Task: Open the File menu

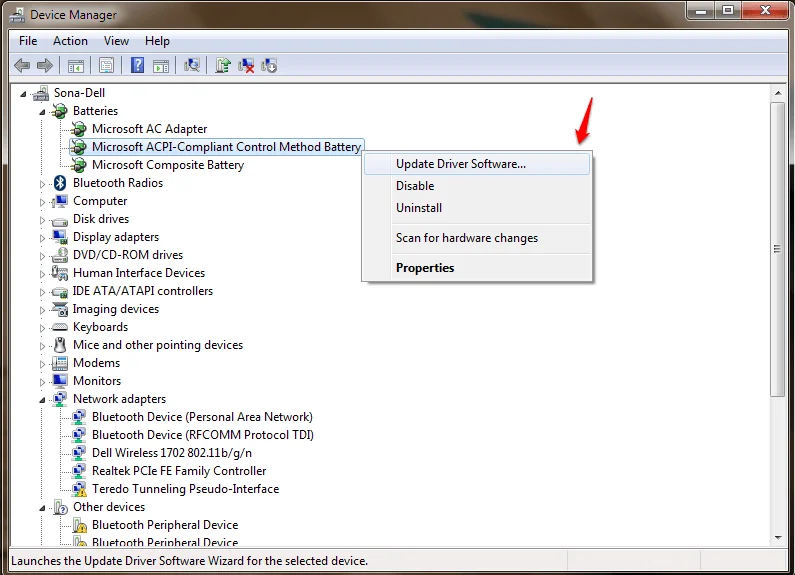Action: (x=28, y=41)
